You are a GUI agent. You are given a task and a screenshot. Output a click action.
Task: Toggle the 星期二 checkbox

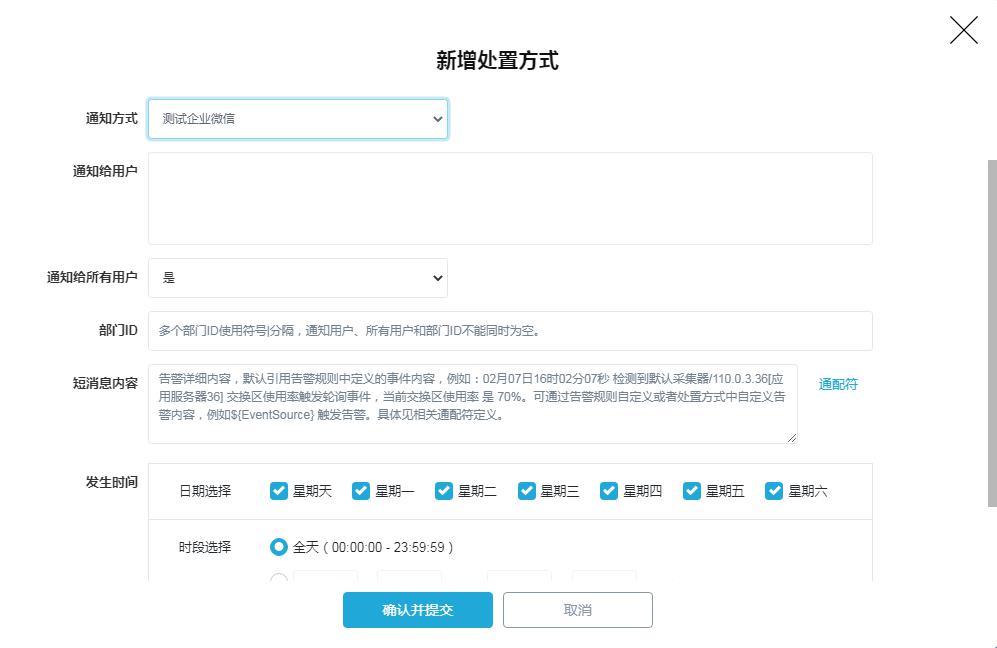(444, 491)
